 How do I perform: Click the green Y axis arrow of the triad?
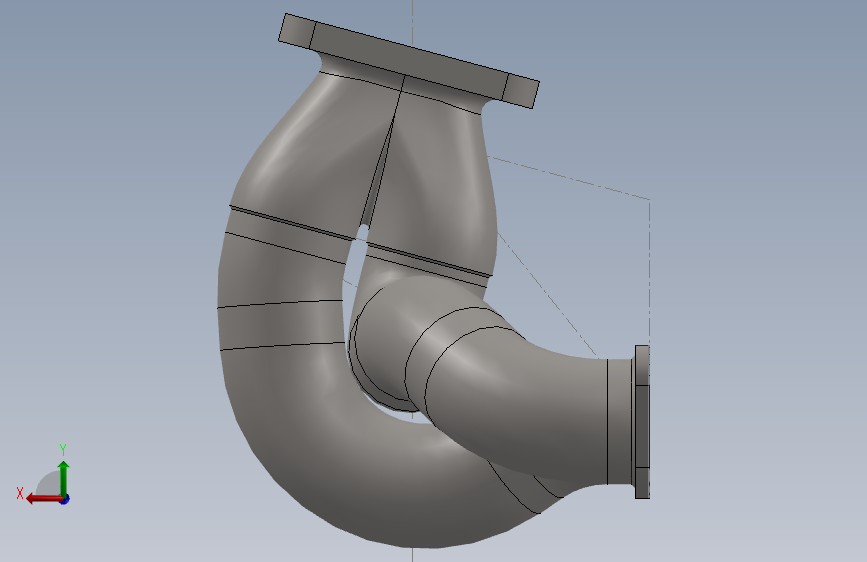[x=64, y=479]
